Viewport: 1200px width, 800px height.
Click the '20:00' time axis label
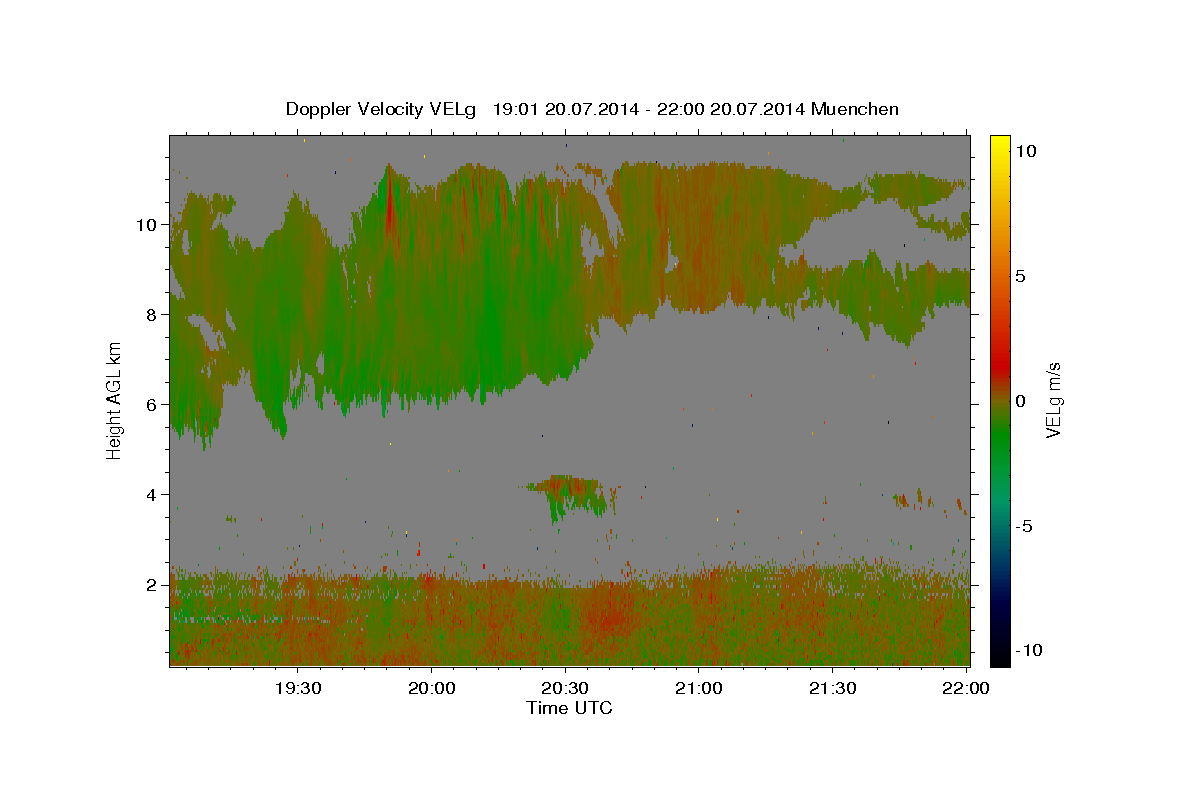tap(432, 688)
